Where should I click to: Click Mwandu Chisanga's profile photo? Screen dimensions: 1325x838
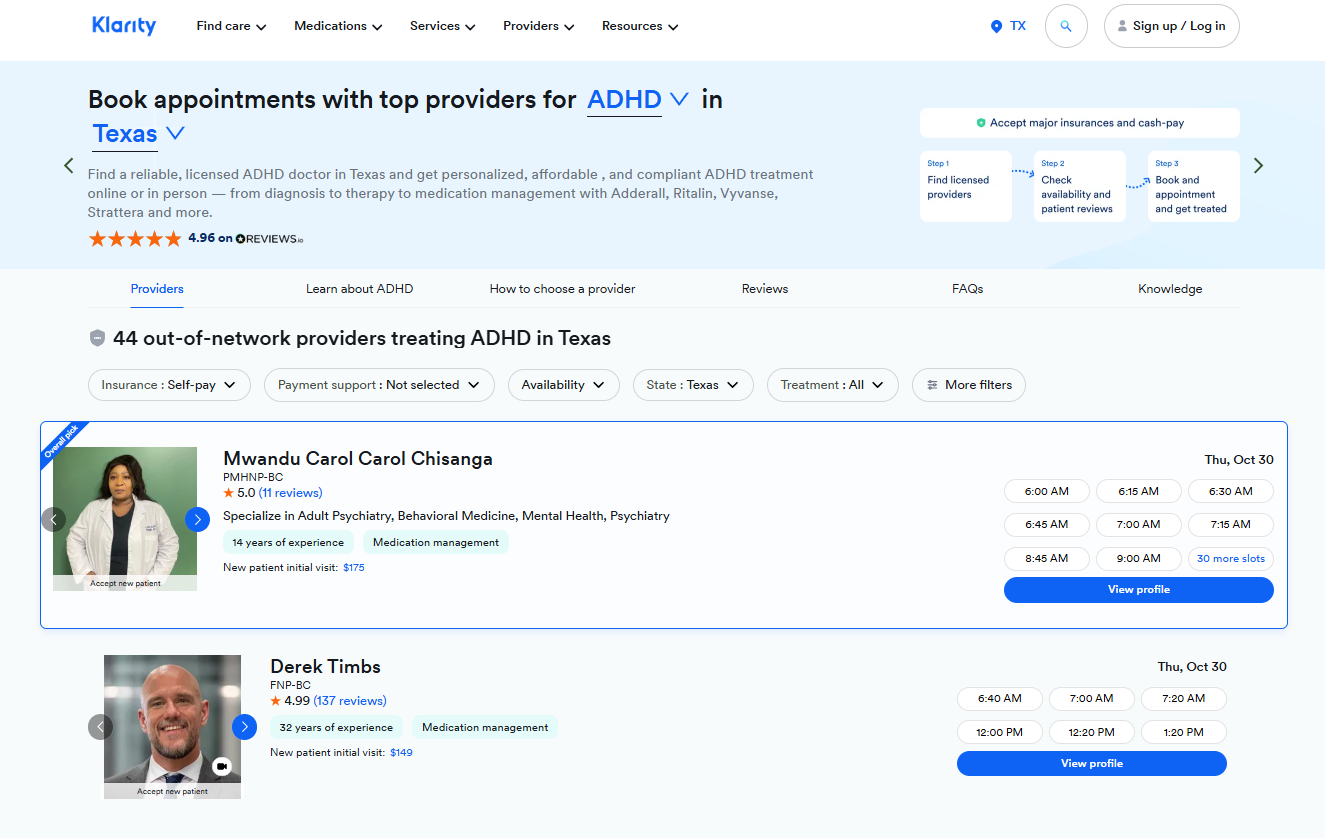pos(125,519)
